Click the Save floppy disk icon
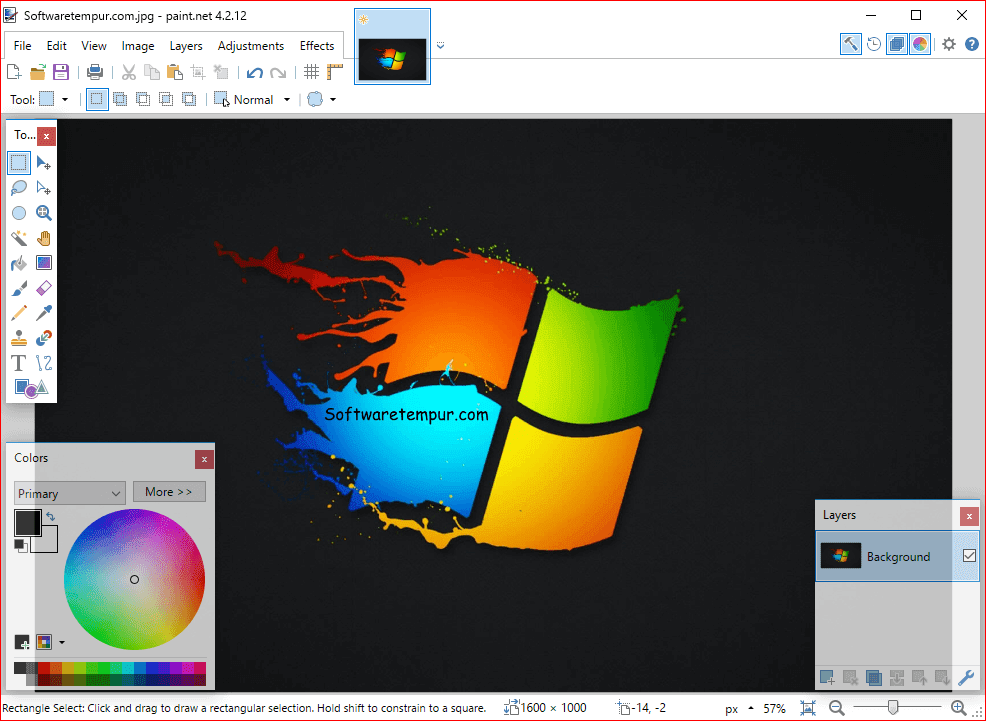 [61, 72]
